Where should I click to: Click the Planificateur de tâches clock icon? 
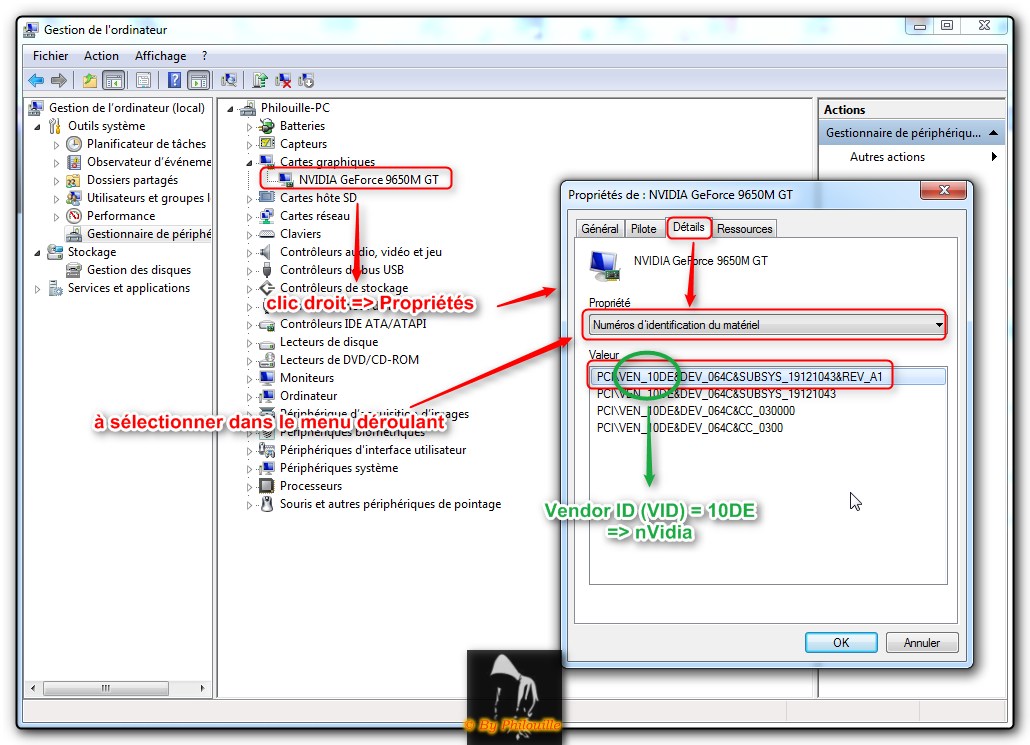tap(74, 143)
